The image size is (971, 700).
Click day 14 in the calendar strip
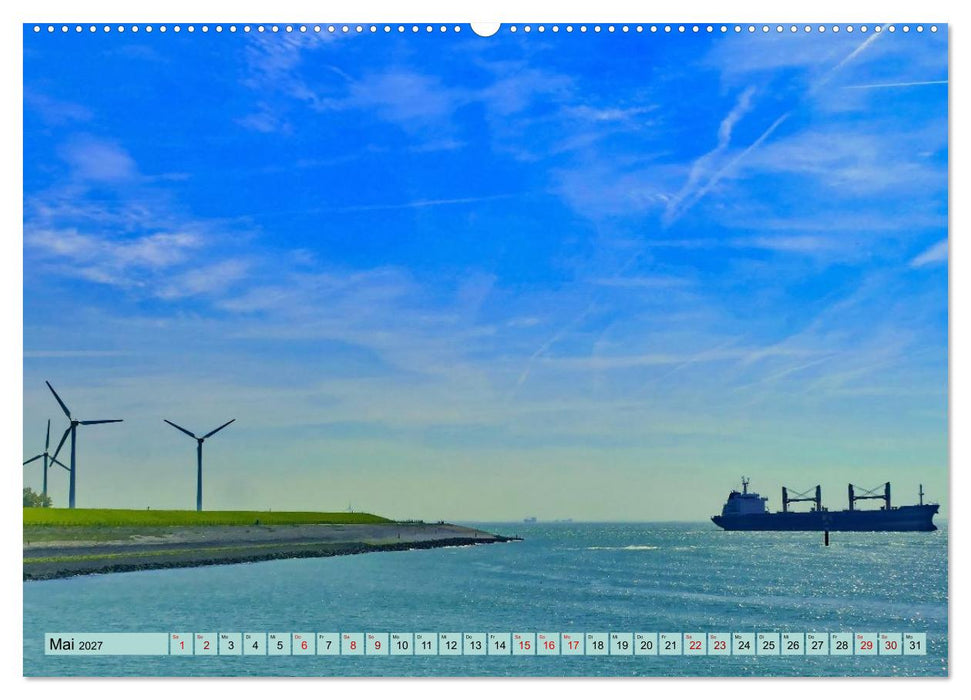499,644
